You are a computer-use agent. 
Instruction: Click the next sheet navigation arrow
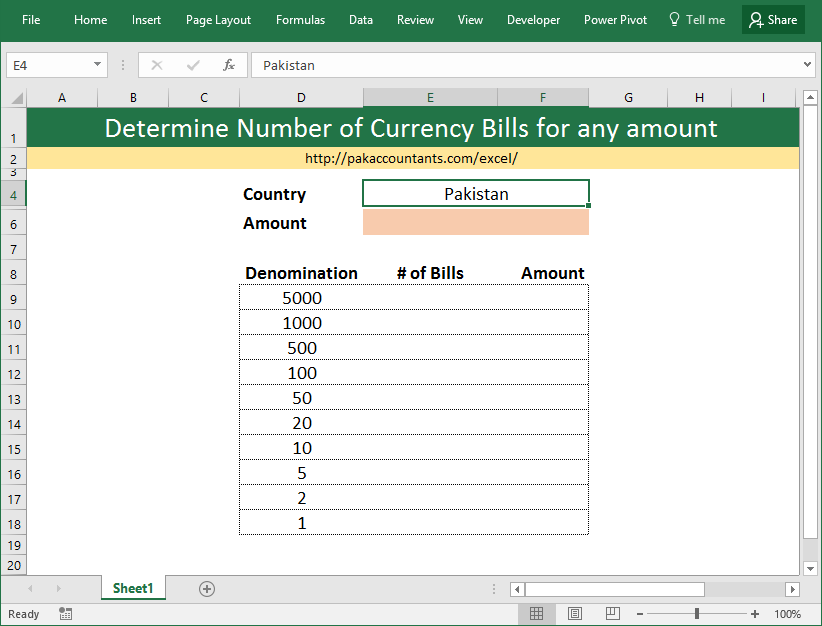[x=58, y=589]
